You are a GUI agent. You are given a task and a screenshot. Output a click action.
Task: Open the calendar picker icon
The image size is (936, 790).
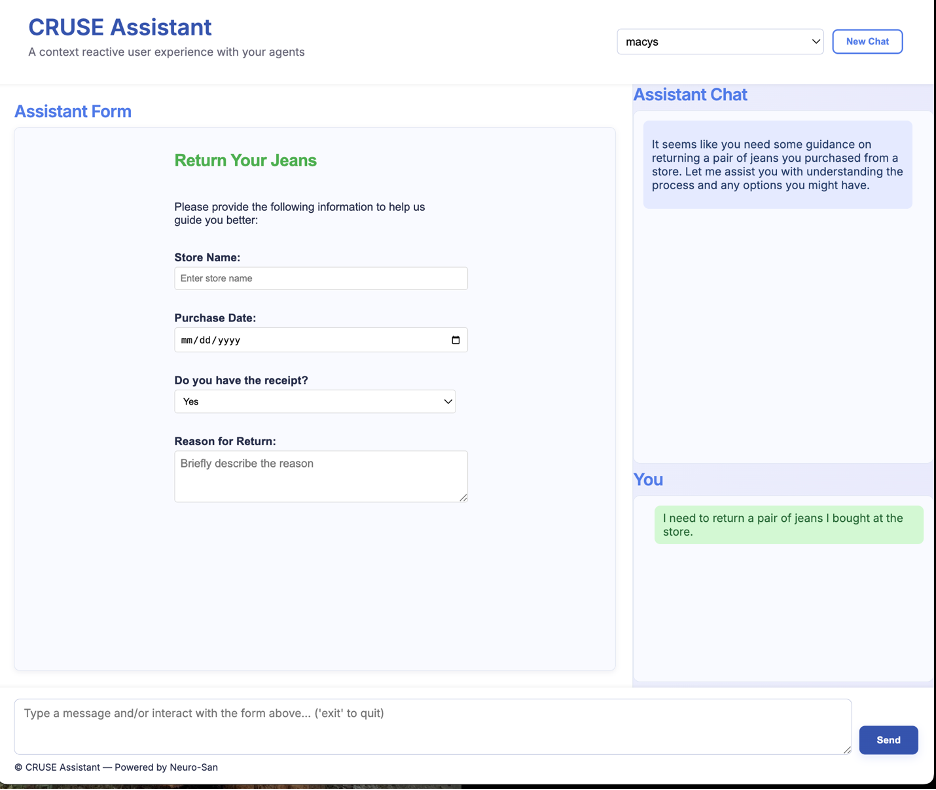tap(455, 340)
